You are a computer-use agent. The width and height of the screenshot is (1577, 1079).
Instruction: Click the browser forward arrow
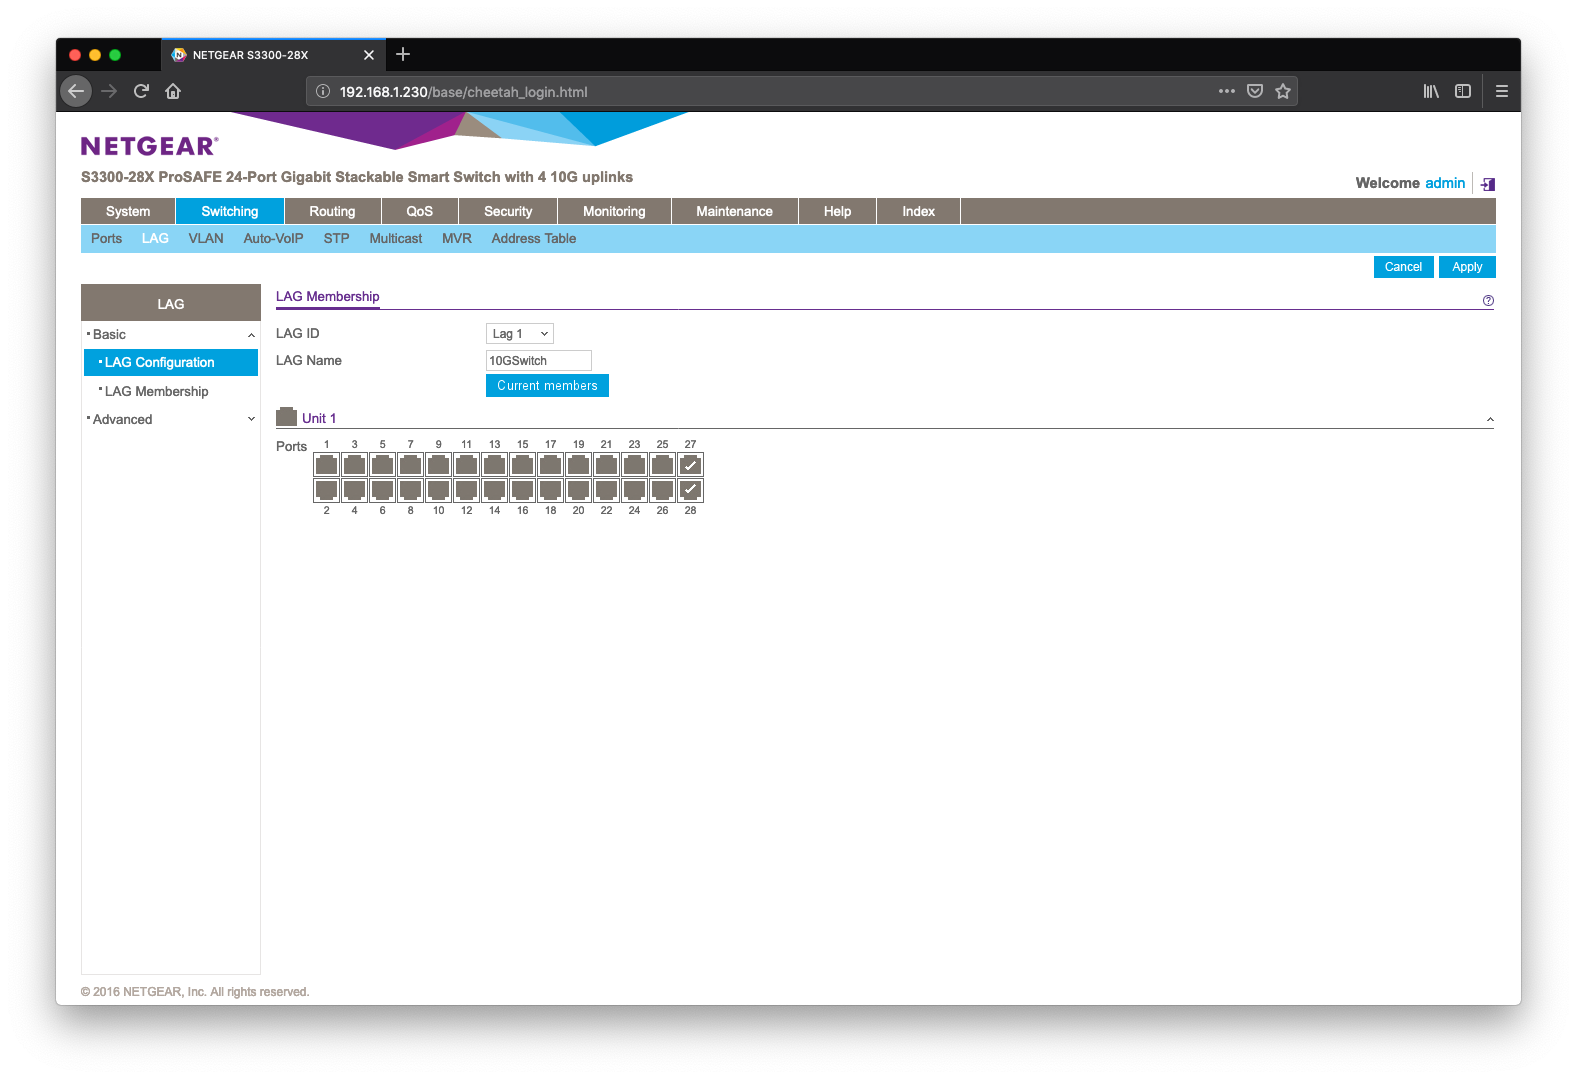(109, 91)
